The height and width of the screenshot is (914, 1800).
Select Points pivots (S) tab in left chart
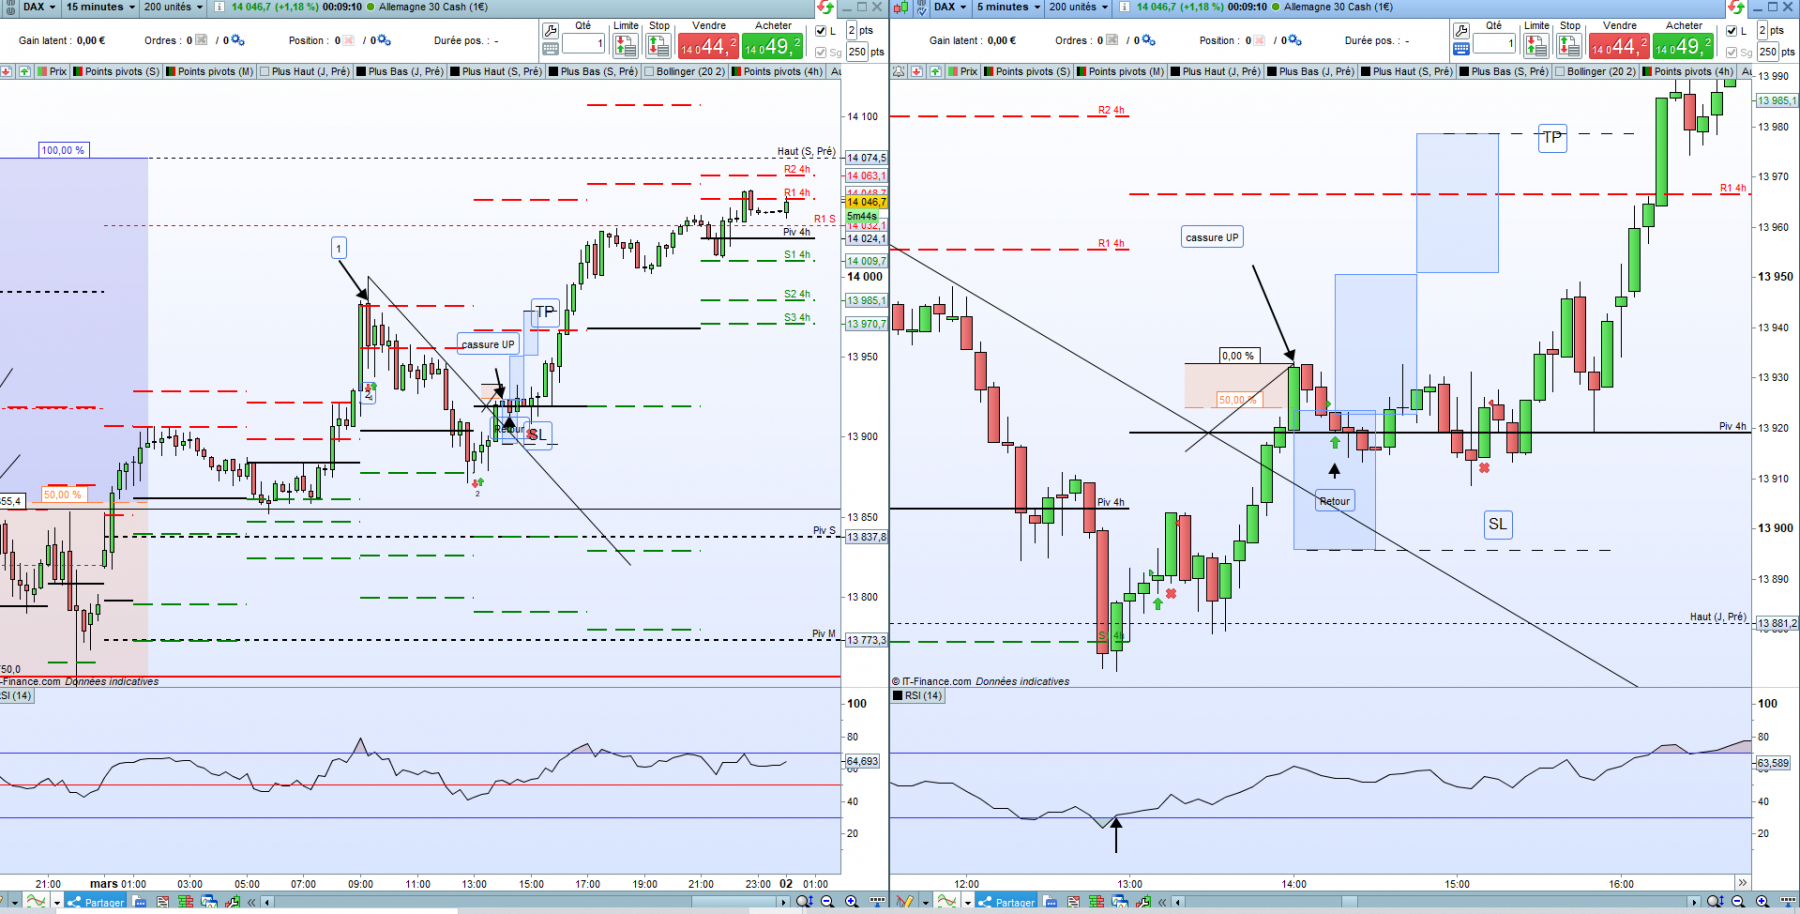pyautogui.click(x=116, y=71)
